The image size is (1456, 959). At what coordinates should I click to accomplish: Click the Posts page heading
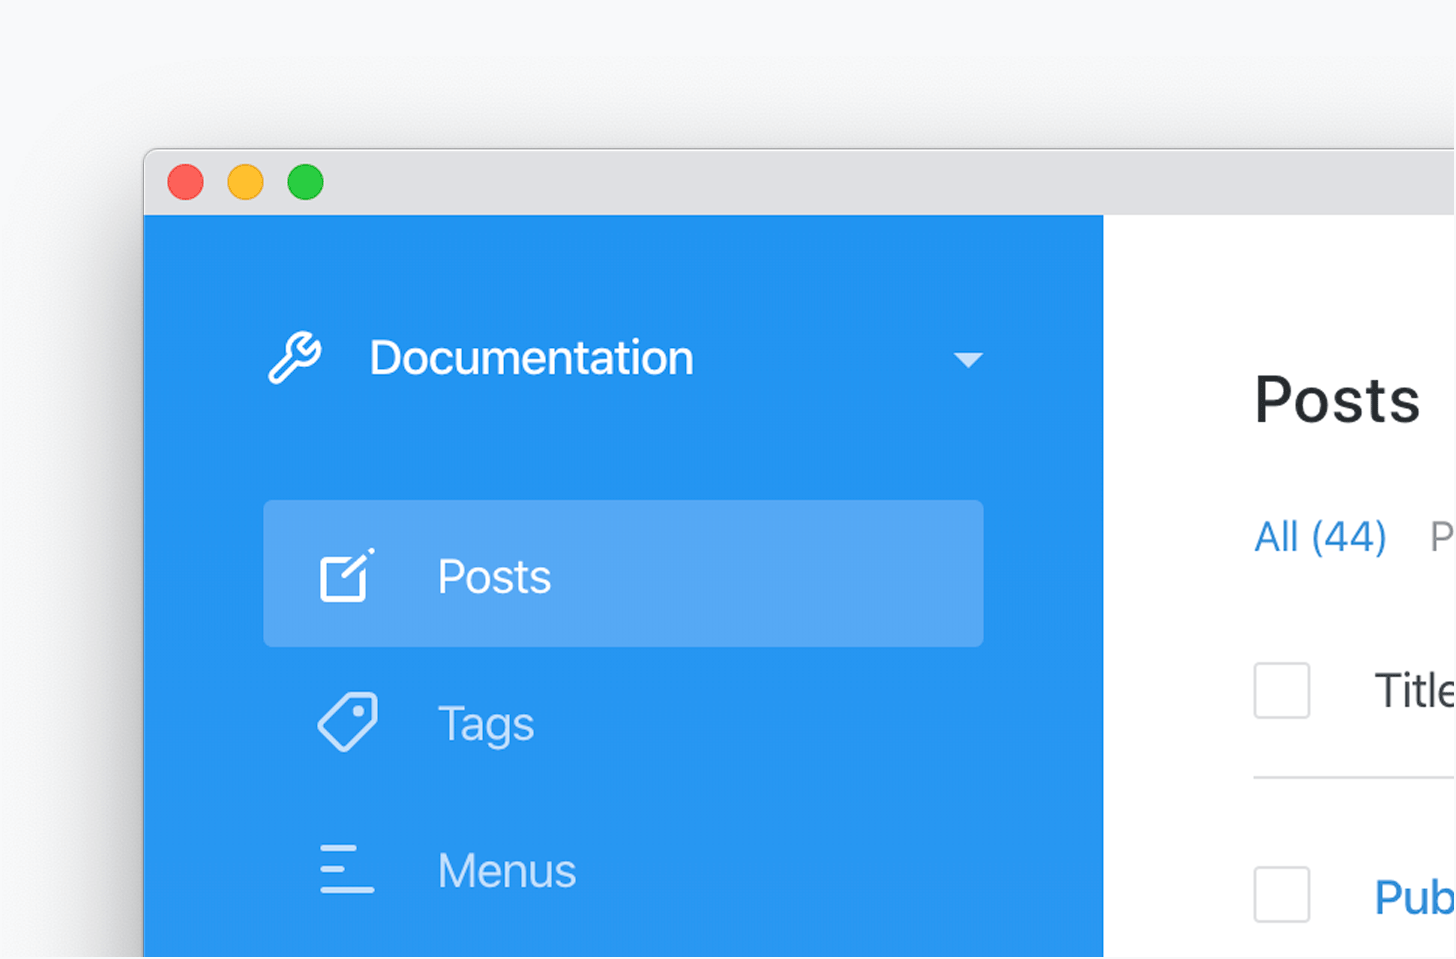coord(1337,399)
